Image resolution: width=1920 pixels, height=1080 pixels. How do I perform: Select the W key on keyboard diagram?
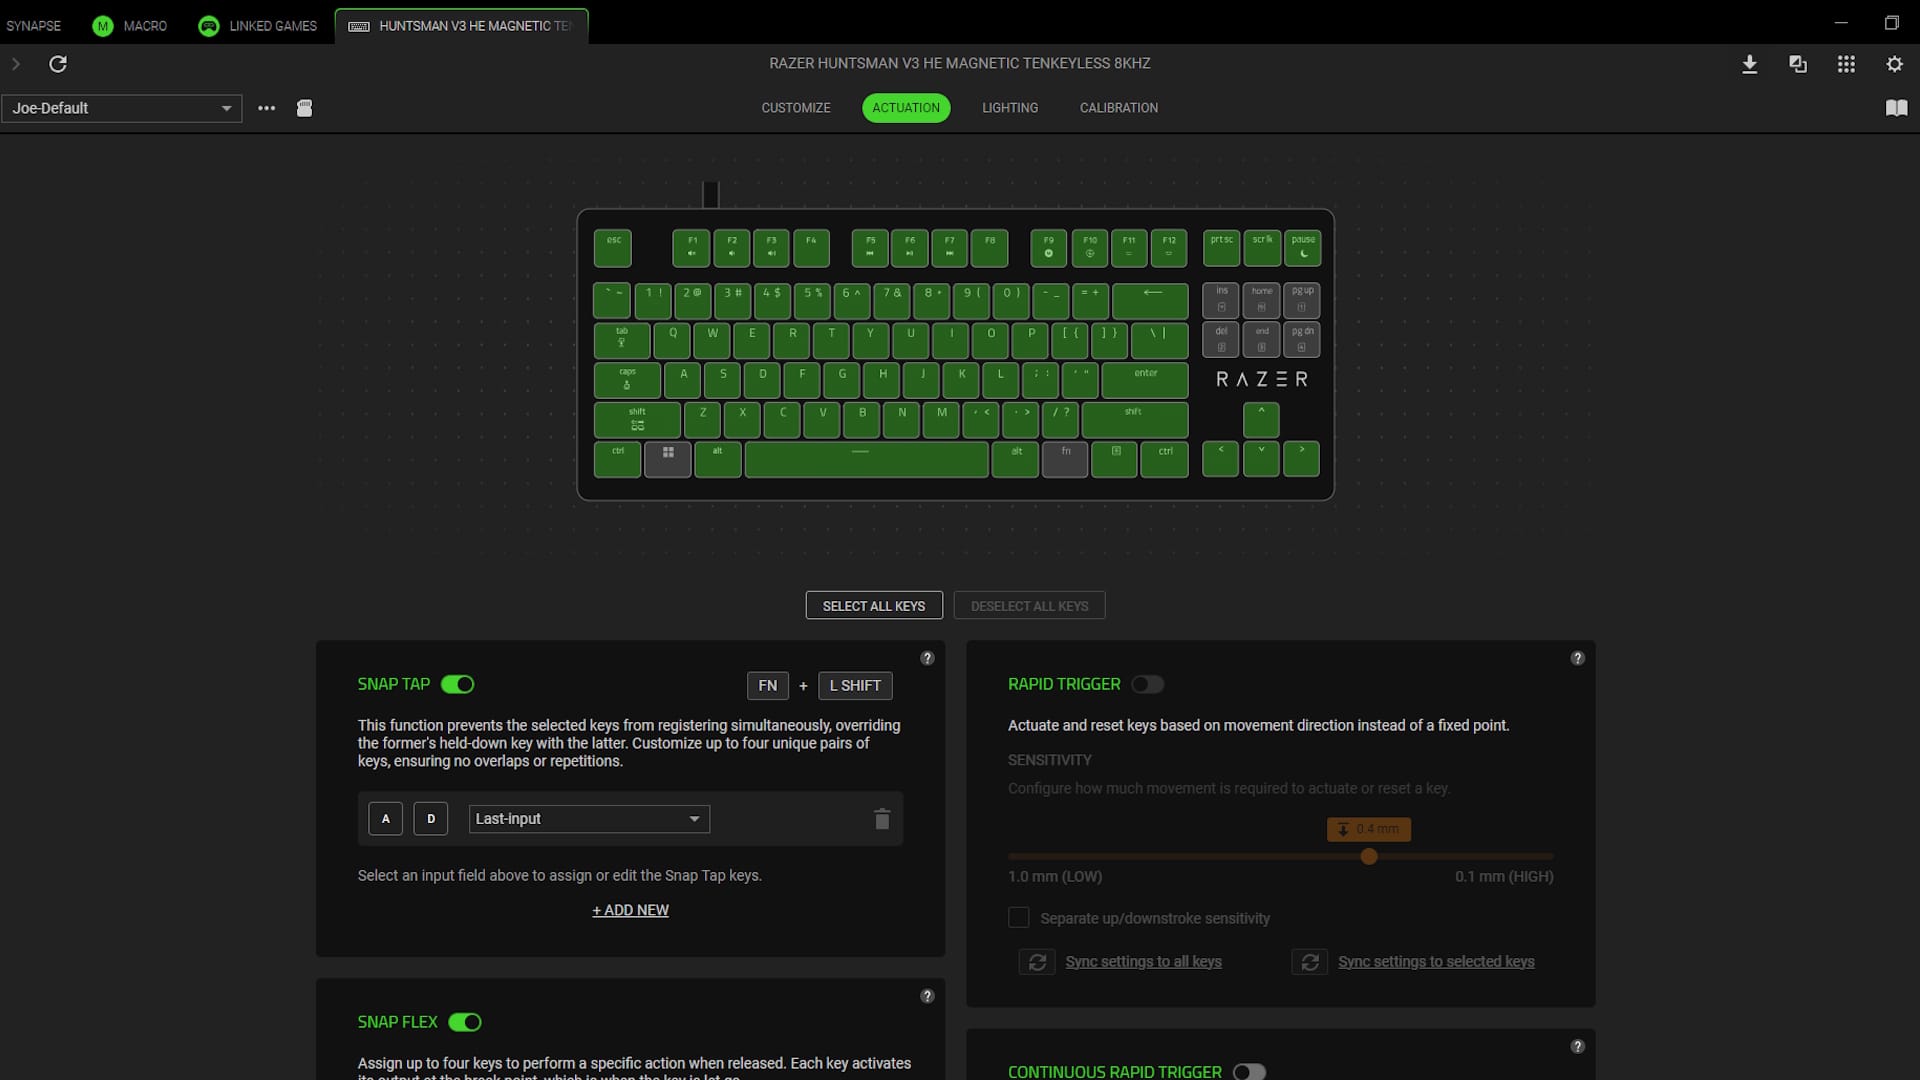click(712, 340)
